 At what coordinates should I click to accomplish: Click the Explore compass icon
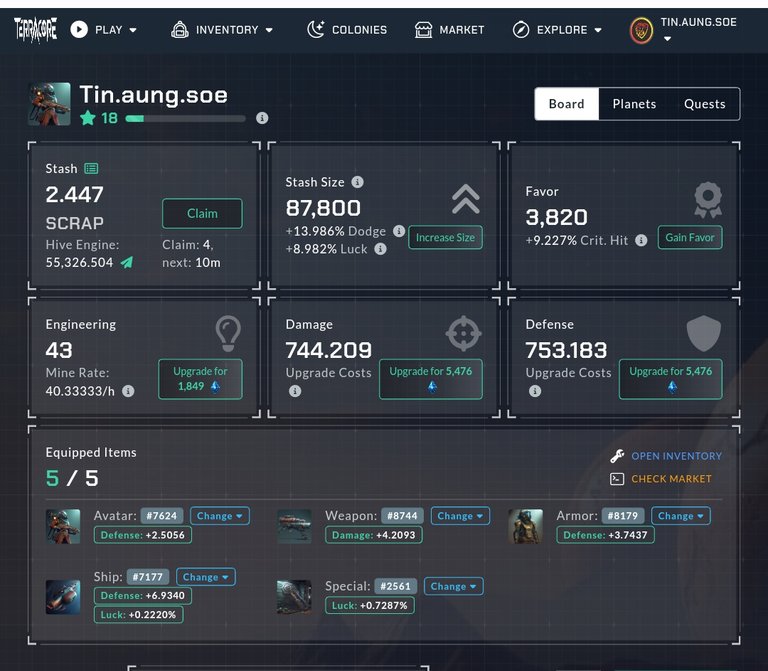tap(521, 30)
